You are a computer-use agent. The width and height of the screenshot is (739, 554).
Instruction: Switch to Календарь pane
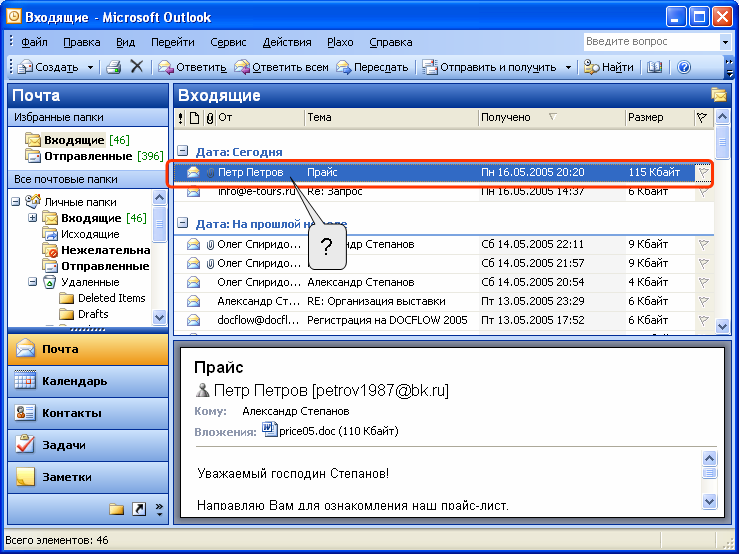click(x=88, y=381)
